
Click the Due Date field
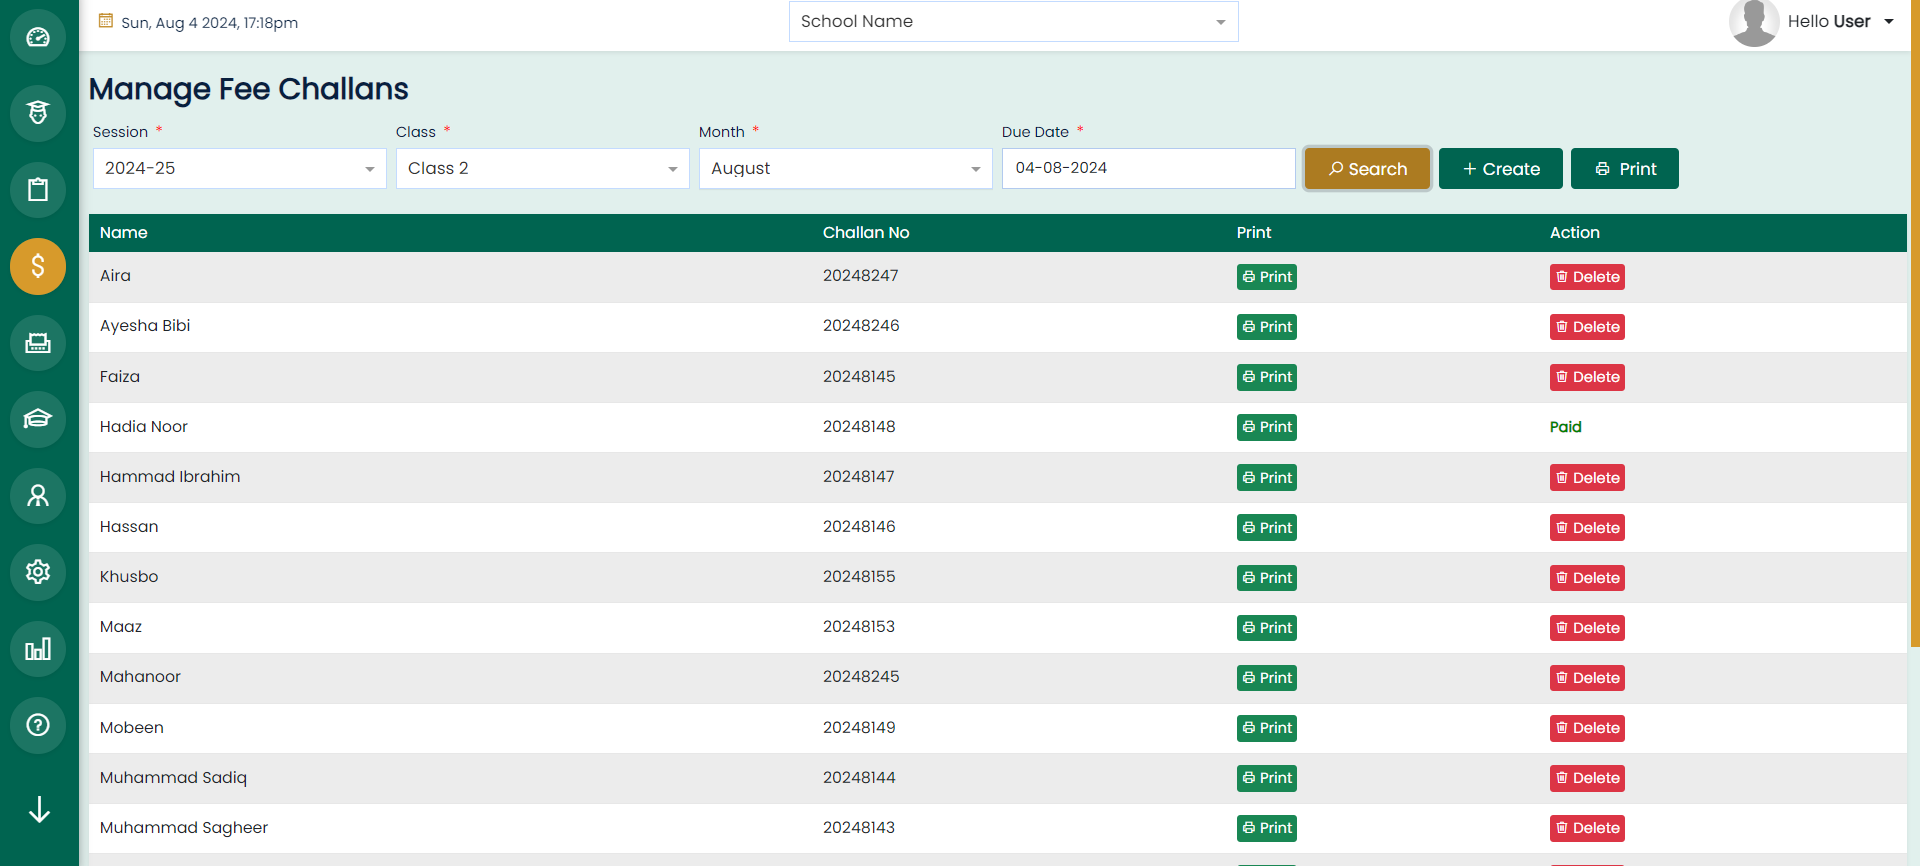[1148, 168]
